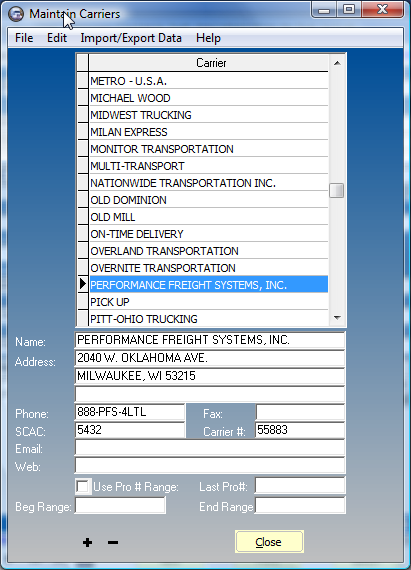Click the current row arrow indicator
Image resolution: width=411 pixels, height=570 pixels.
(83, 284)
